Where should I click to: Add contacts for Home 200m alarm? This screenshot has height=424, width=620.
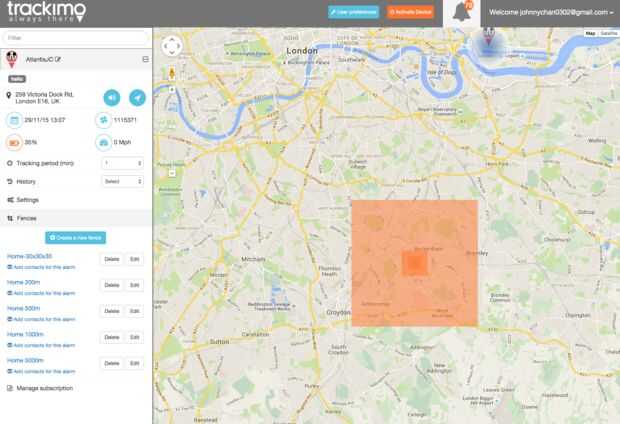[42, 293]
